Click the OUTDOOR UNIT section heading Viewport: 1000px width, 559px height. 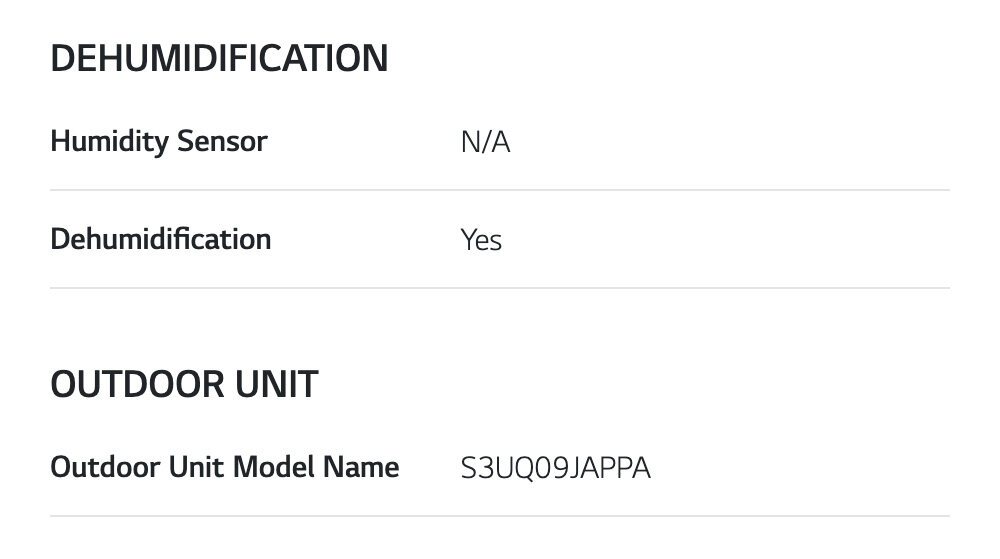[x=184, y=384]
